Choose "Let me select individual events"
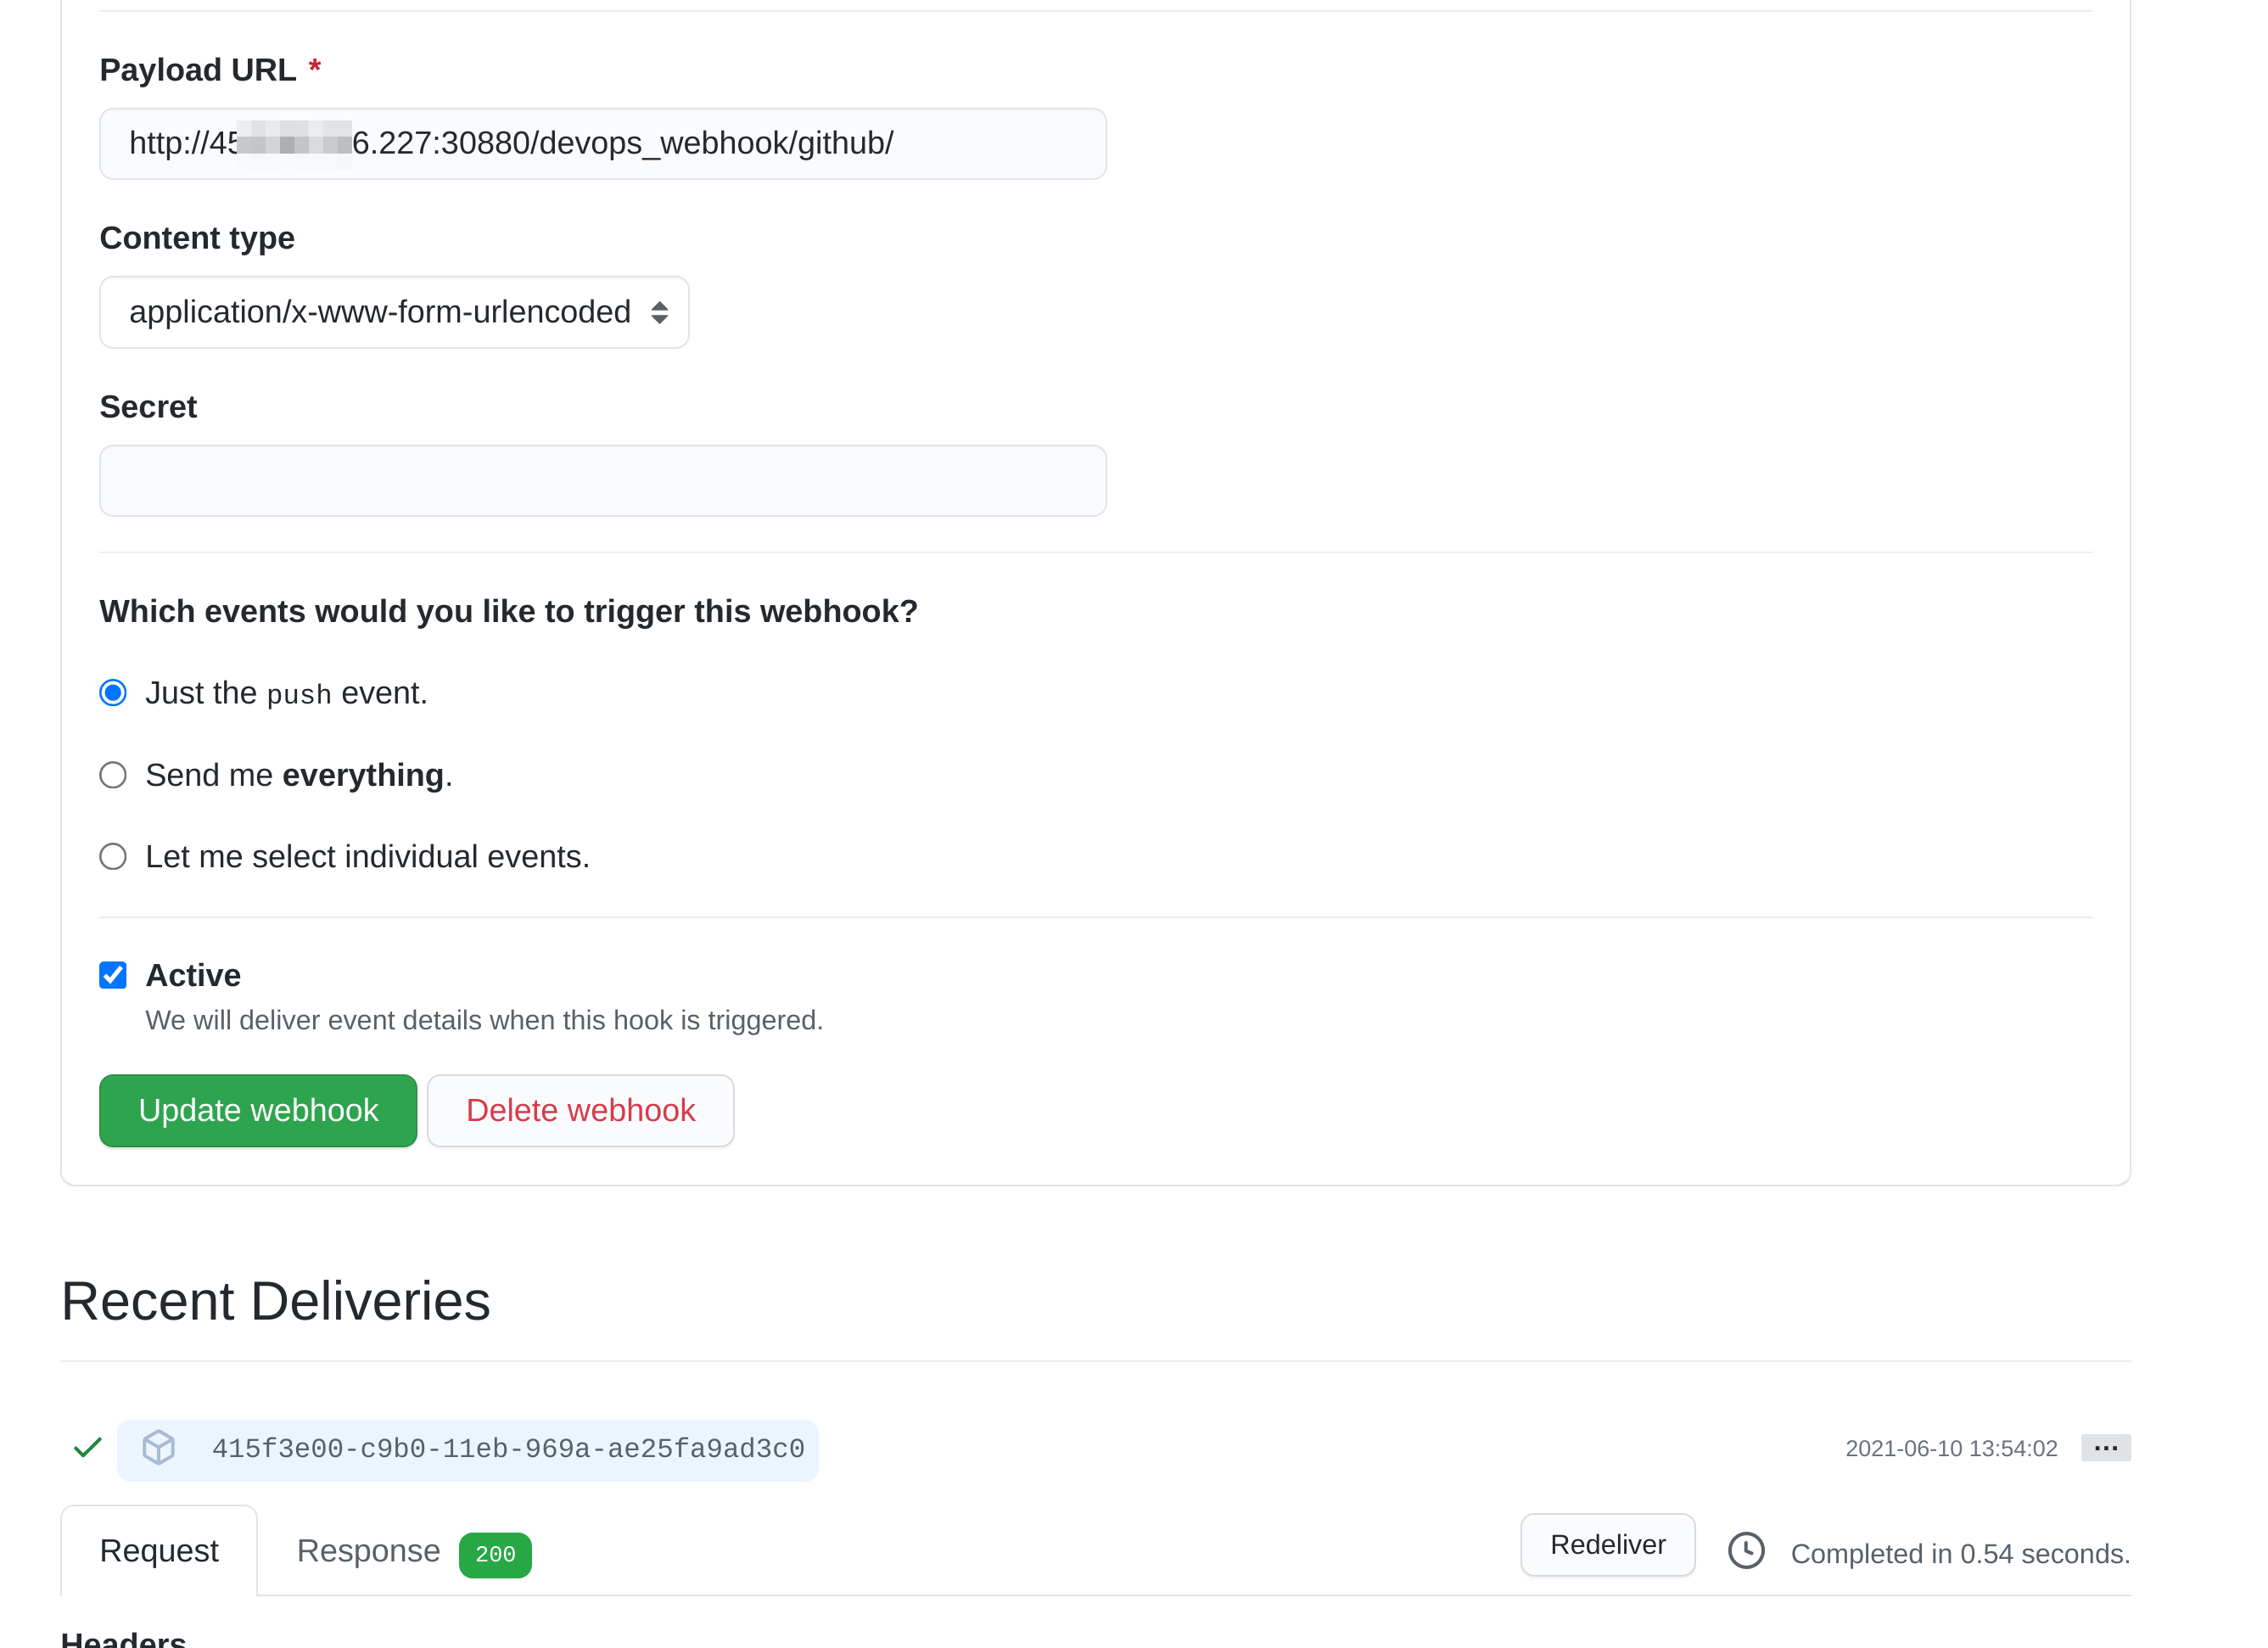The height and width of the screenshot is (1648, 2268). tap(113, 856)
